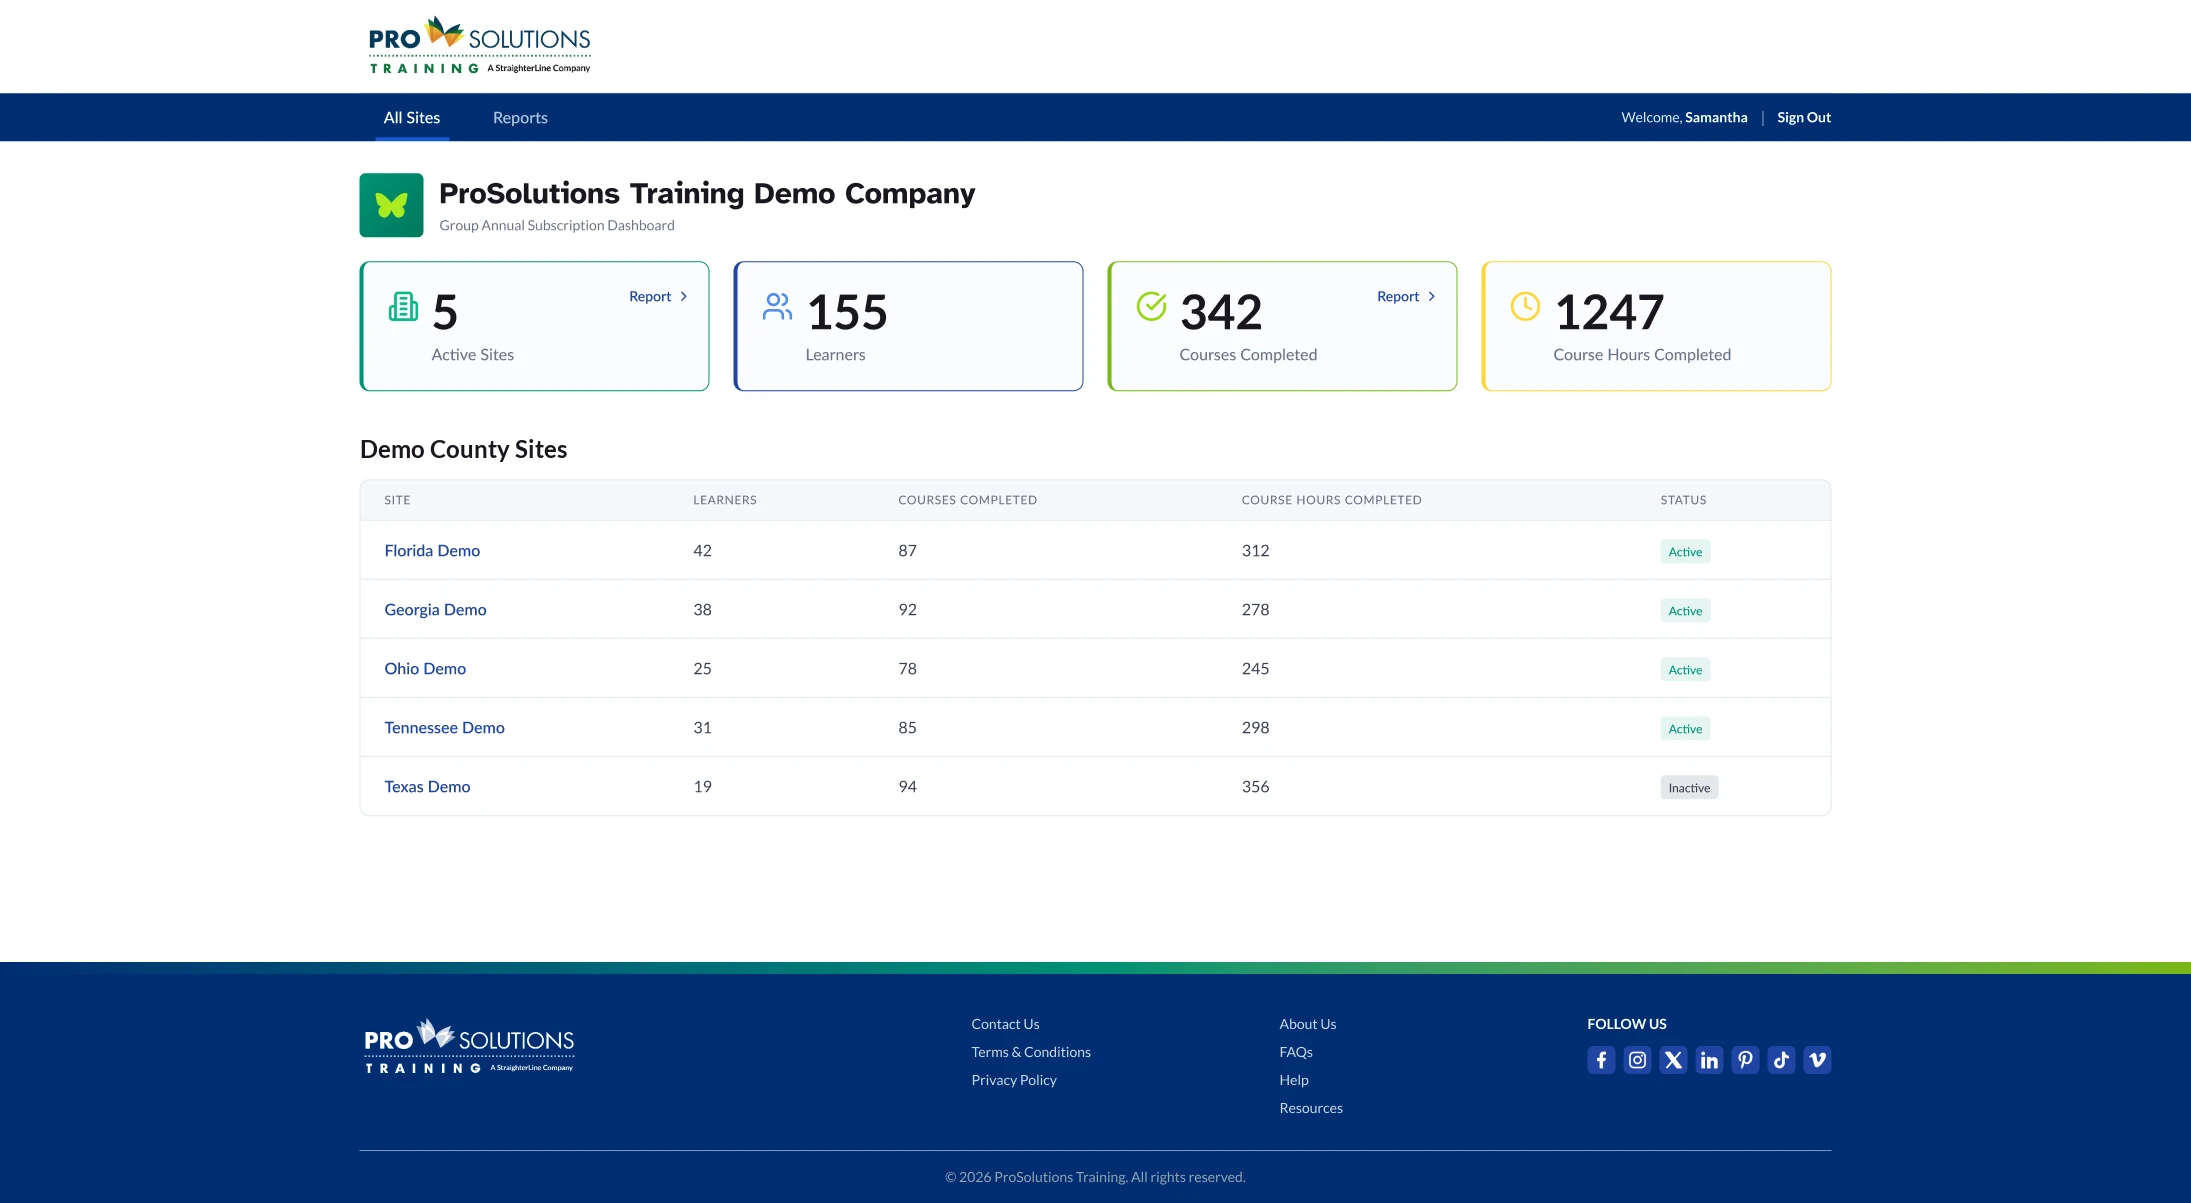2191x1203 pixels.
Task: Click the Learners column header
Action: 725,500
